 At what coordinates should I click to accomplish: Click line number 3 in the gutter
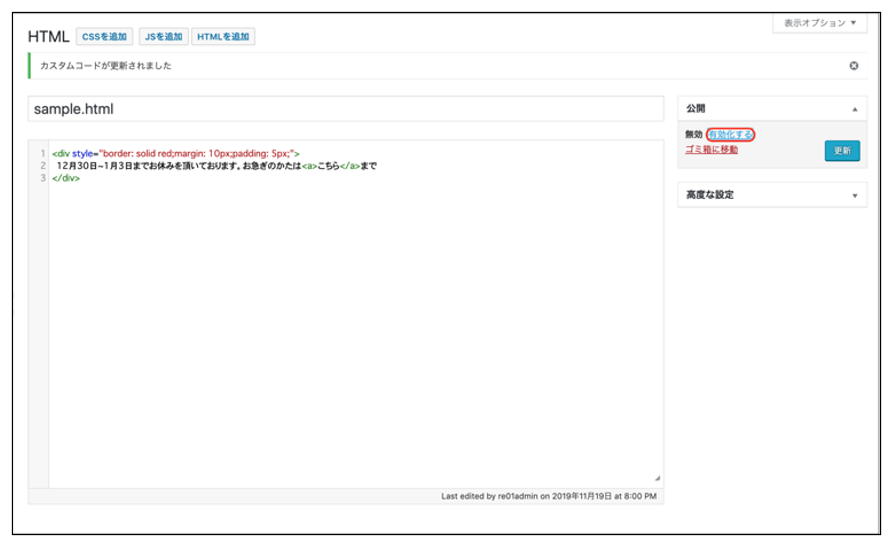click(x=42, y=178)
